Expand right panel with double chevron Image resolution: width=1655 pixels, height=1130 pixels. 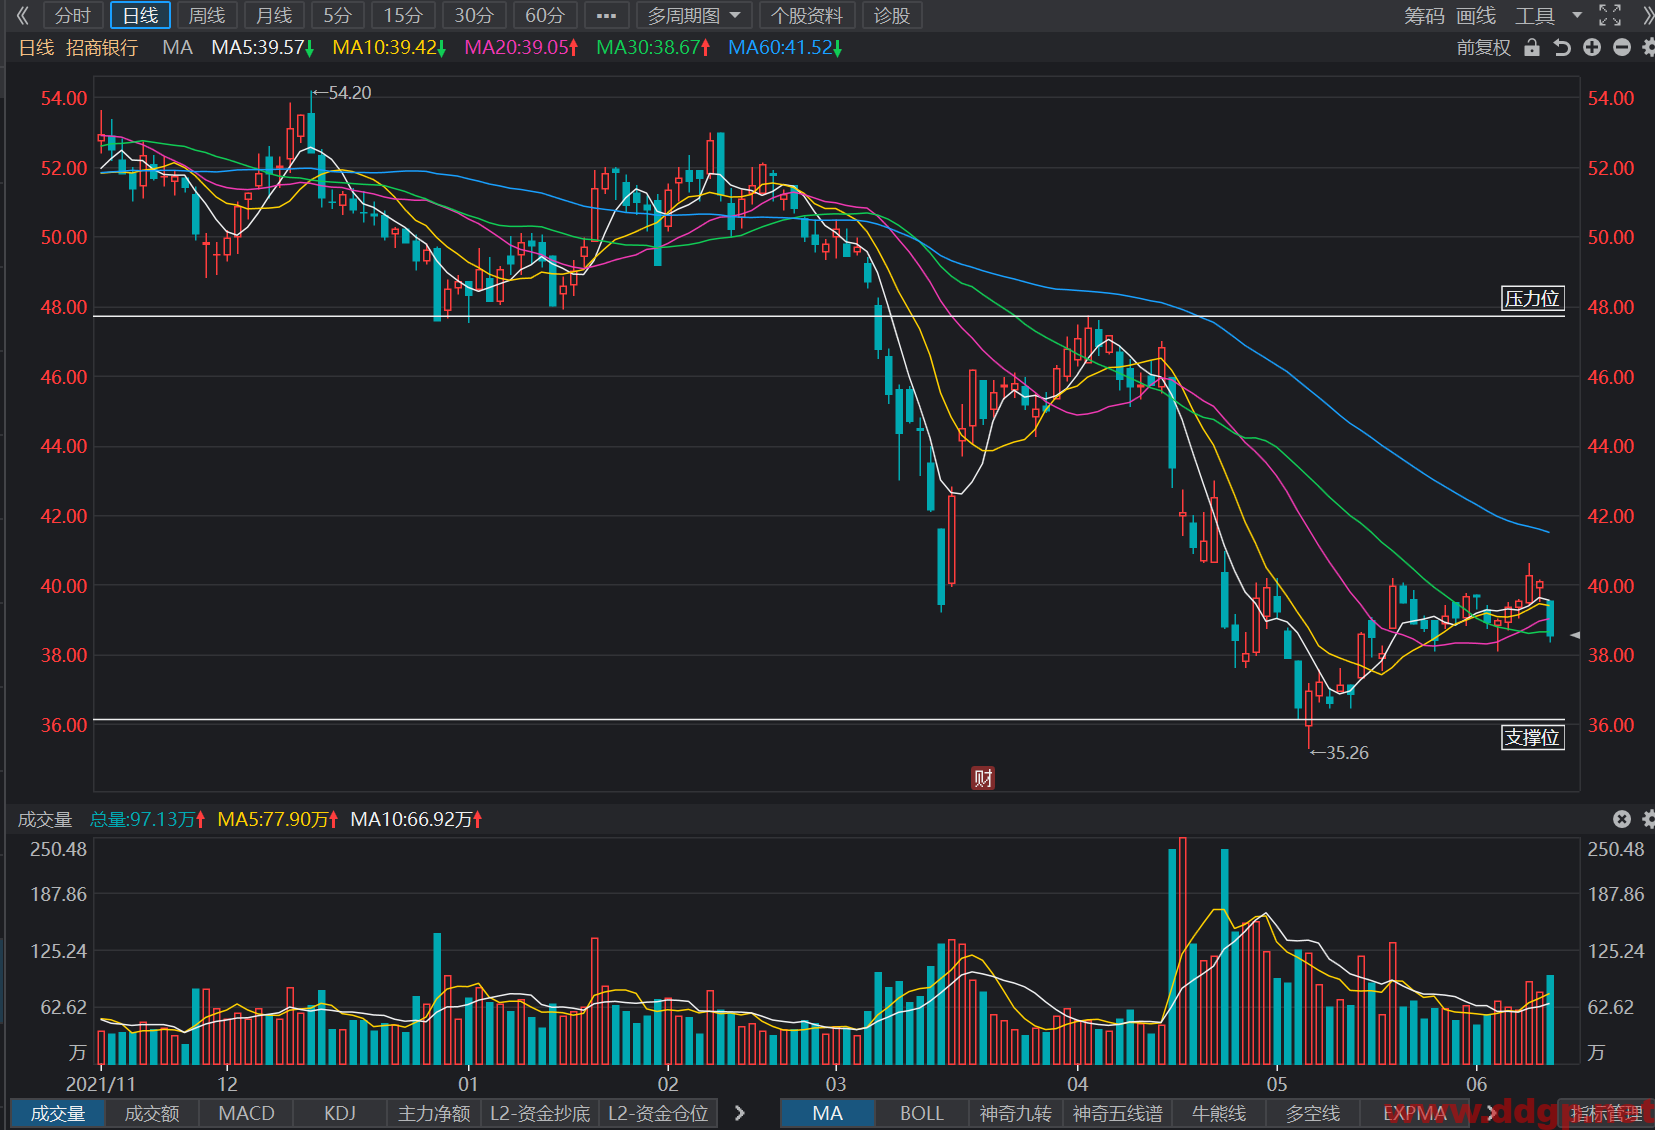1647,15
